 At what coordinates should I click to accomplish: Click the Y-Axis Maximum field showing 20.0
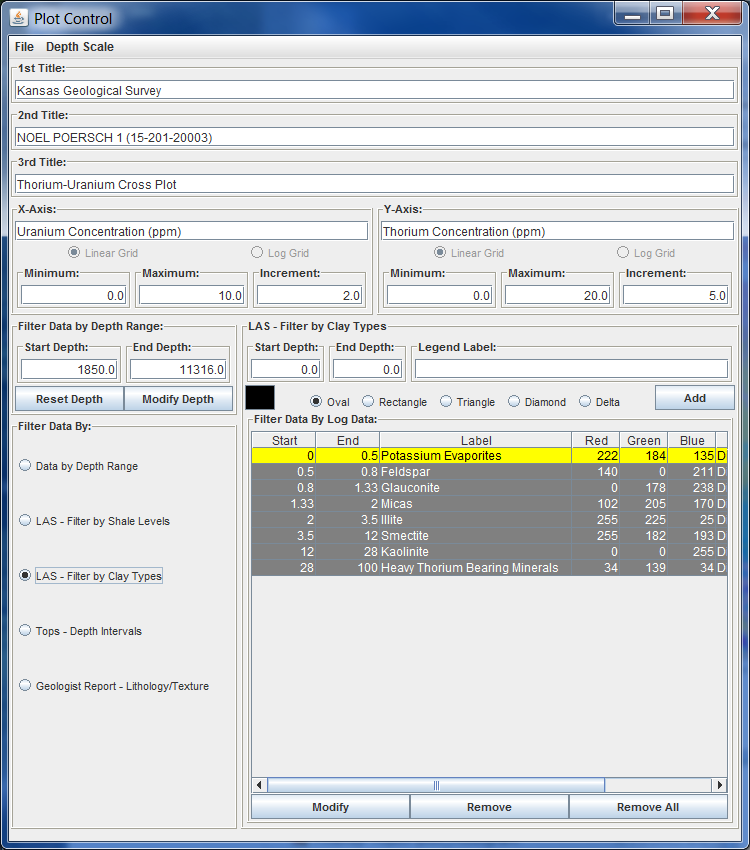[x=558, y=295]
